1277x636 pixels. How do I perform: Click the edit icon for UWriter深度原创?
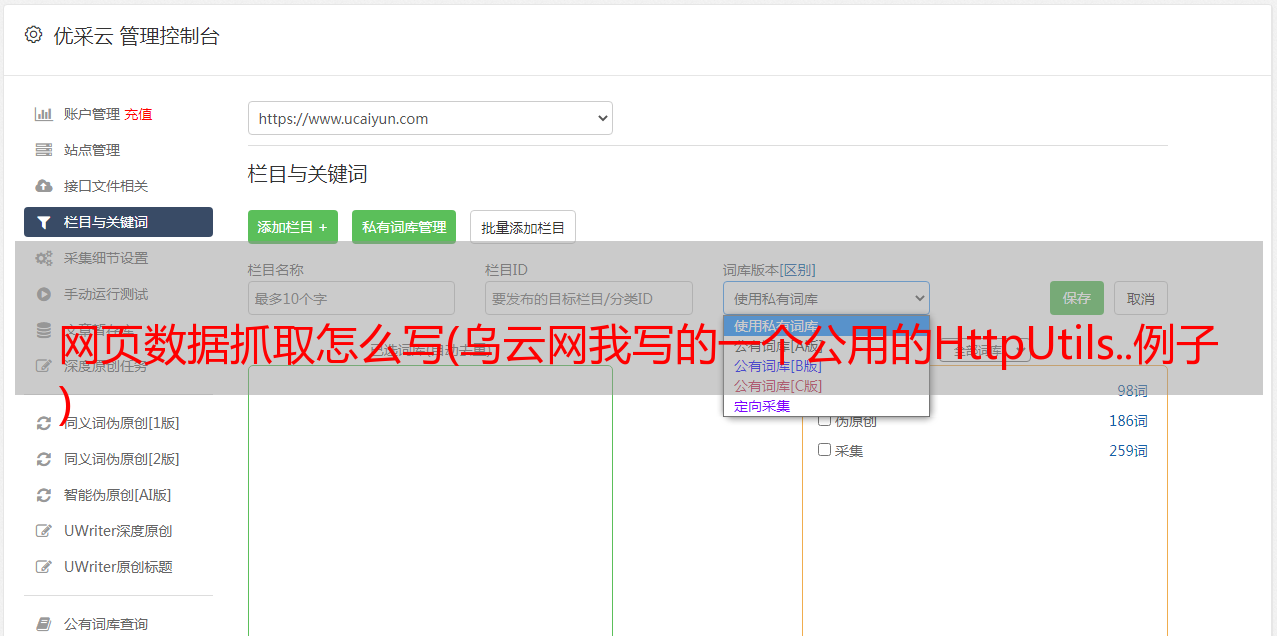44,531
